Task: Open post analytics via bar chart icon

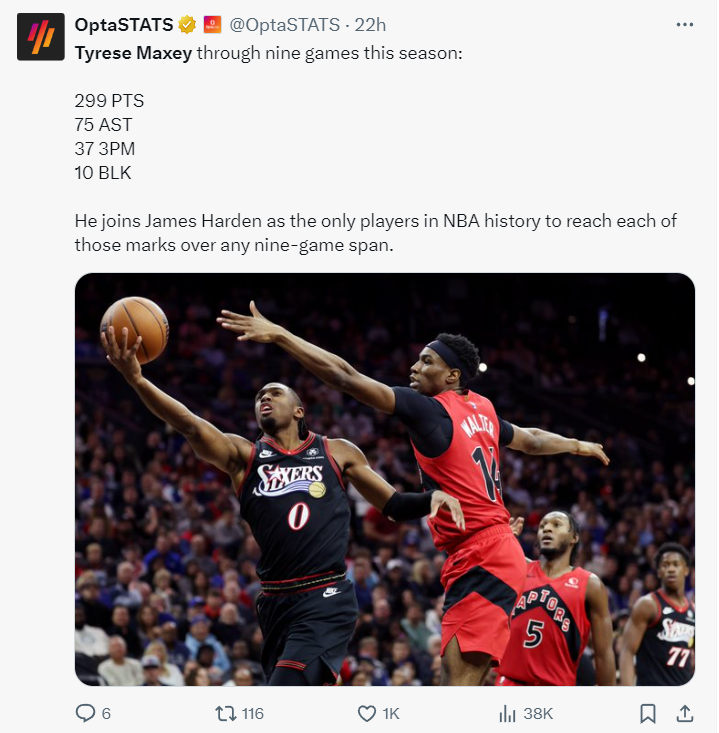Action: [507, 713]
